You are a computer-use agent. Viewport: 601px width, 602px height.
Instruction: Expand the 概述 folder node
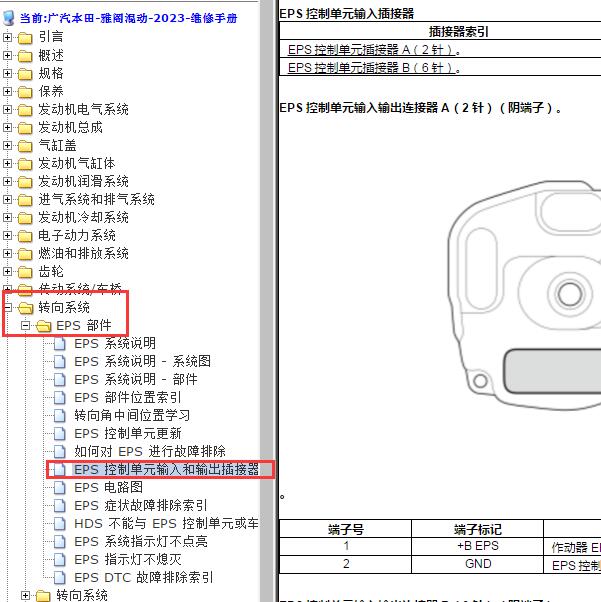tap(7, 55)
